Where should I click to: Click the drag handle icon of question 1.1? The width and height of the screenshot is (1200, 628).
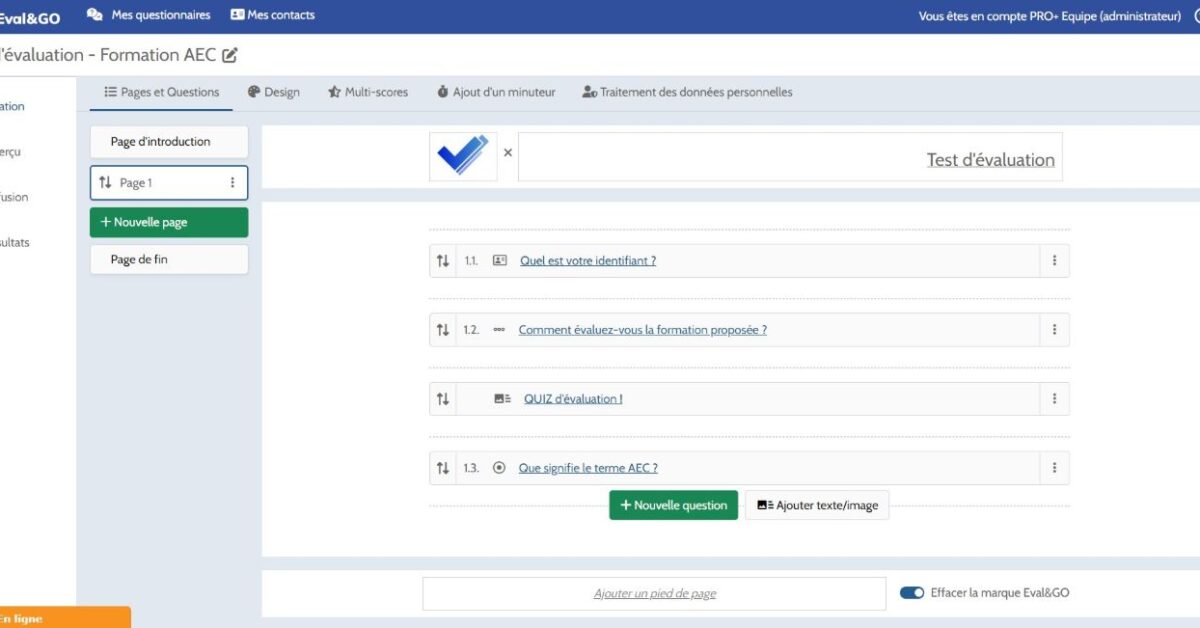(x=444, y=260)
